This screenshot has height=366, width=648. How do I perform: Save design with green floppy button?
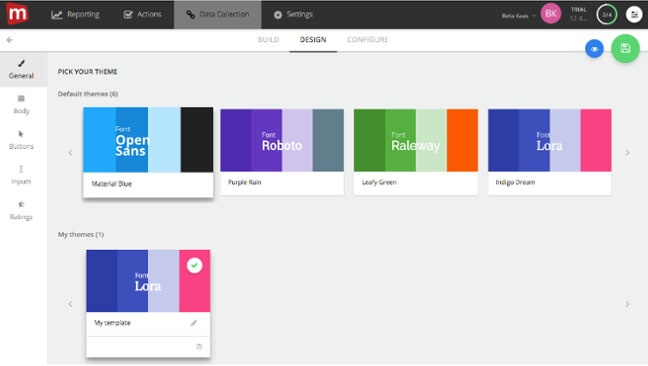(625, 49)
